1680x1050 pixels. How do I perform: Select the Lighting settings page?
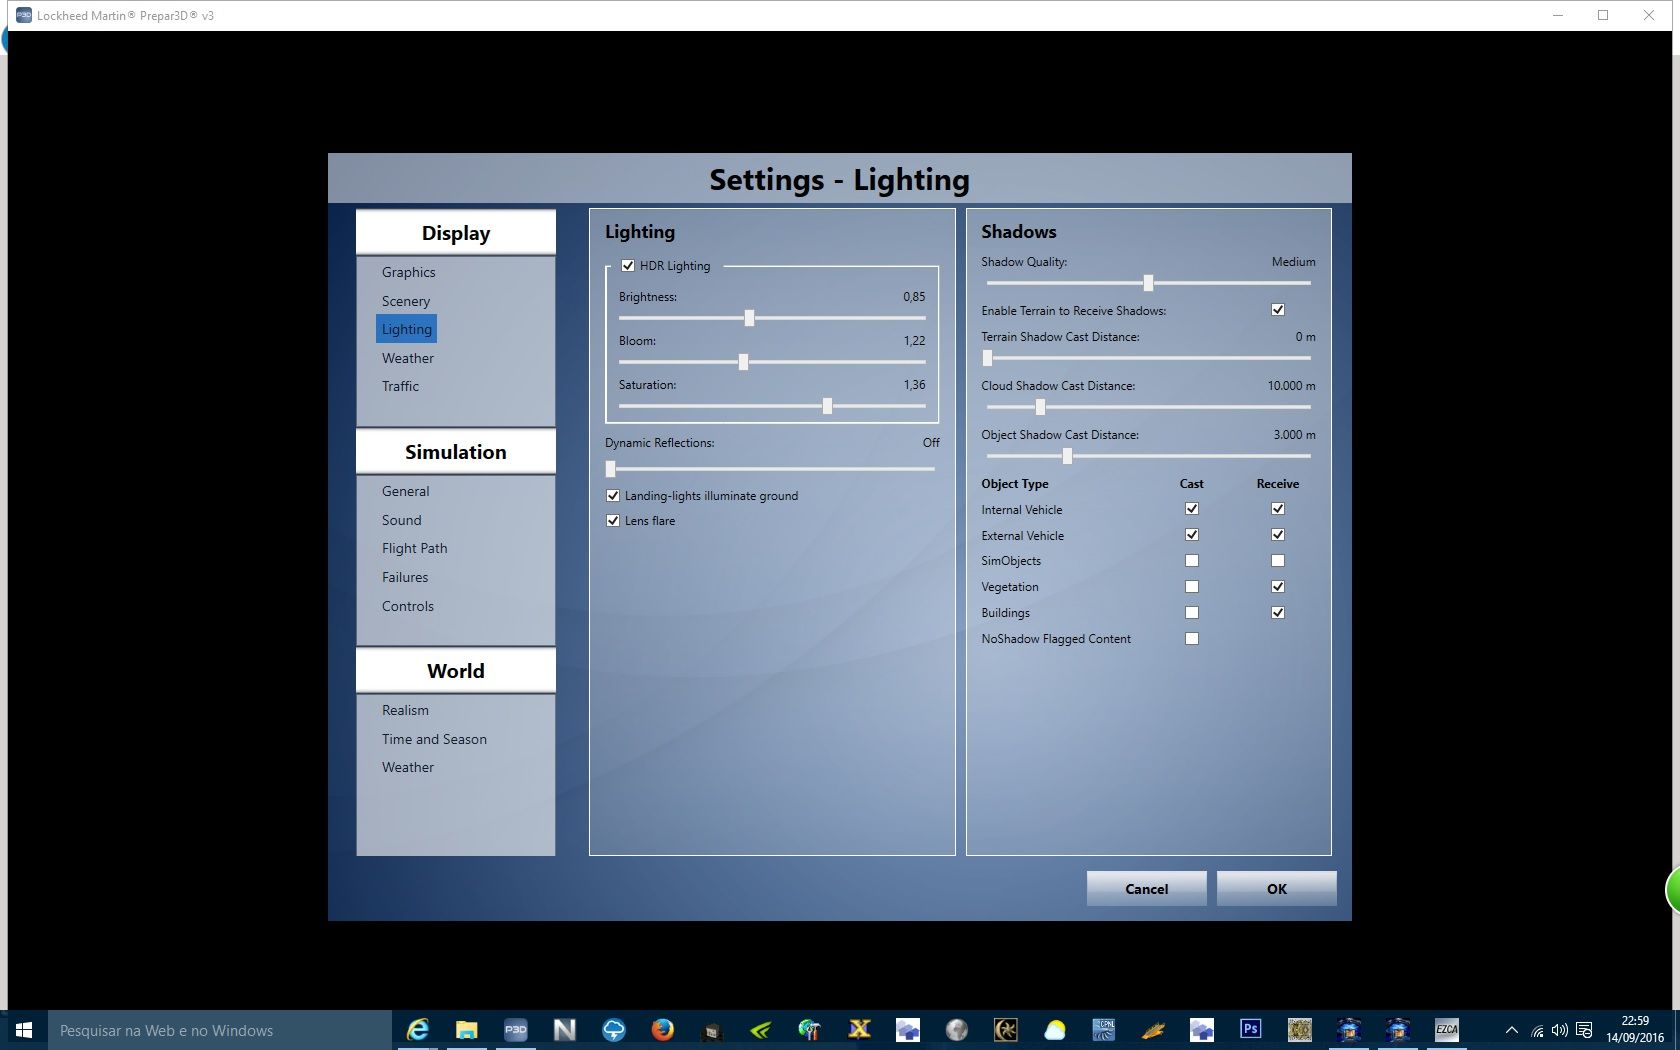point(406,329)
